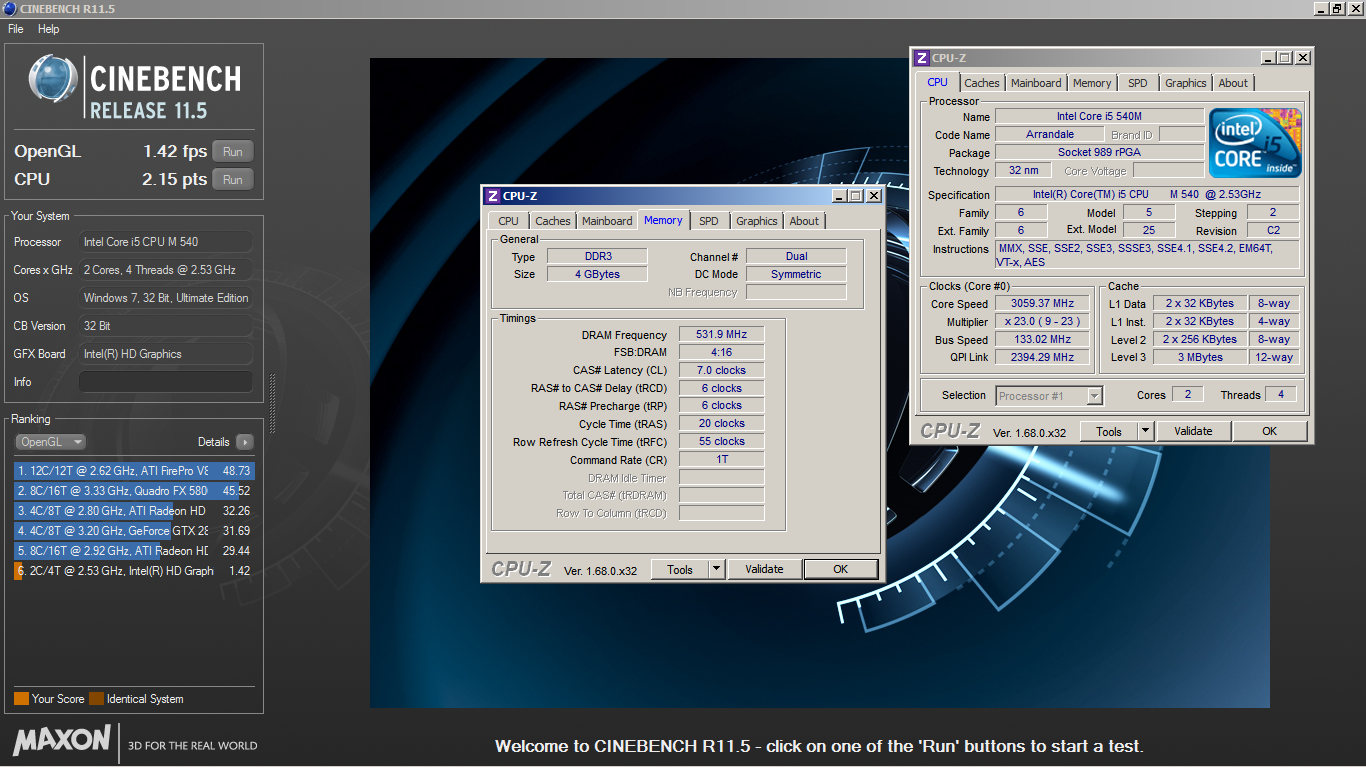Open About tab in right CPU-Z window
The height and width of the screenshot is (768, 1366).
click(x=1233, y=83)
